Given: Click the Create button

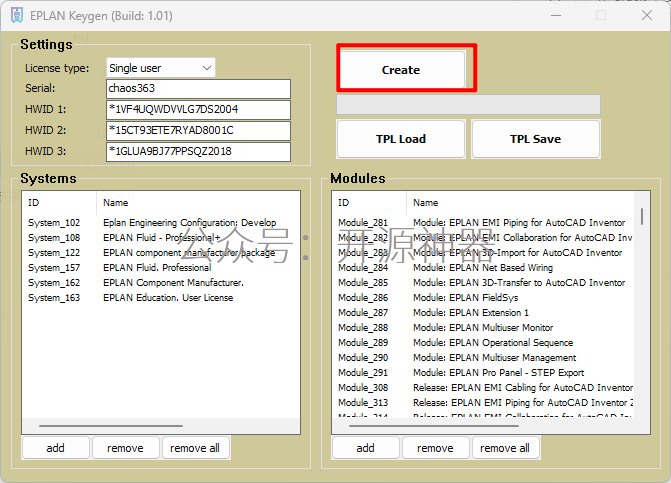Looking at the screenshot, I should [x=401, y=69].
